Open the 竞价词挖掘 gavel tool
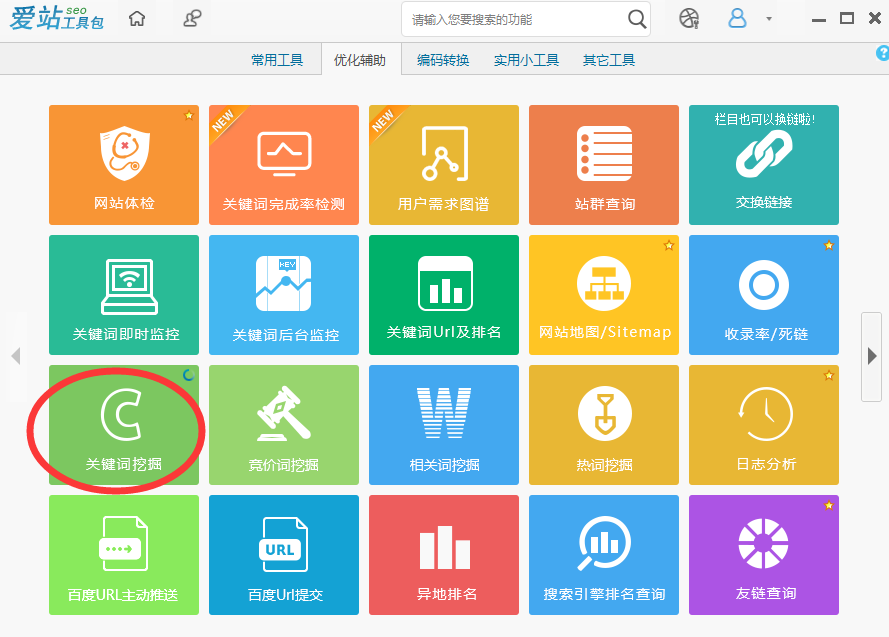 point(284,425)
